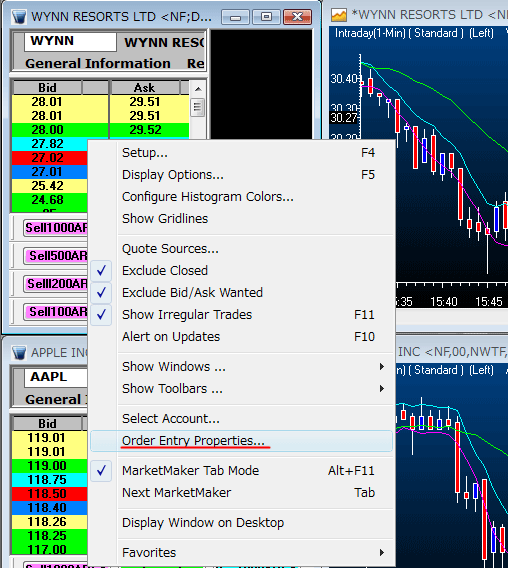This screenshot has height=568, width=508.
Task: Click the WYNN symbol input field
Action: [70, 42]
